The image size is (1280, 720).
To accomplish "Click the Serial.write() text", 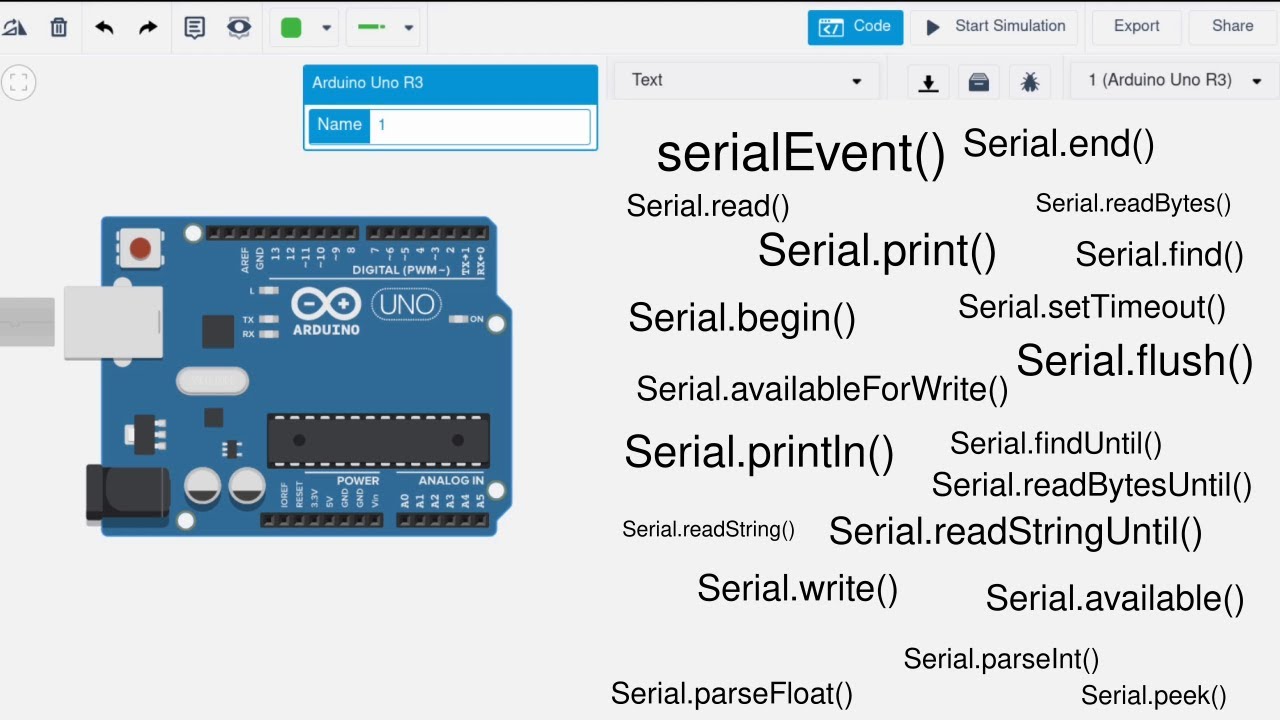I will (798, 588).
